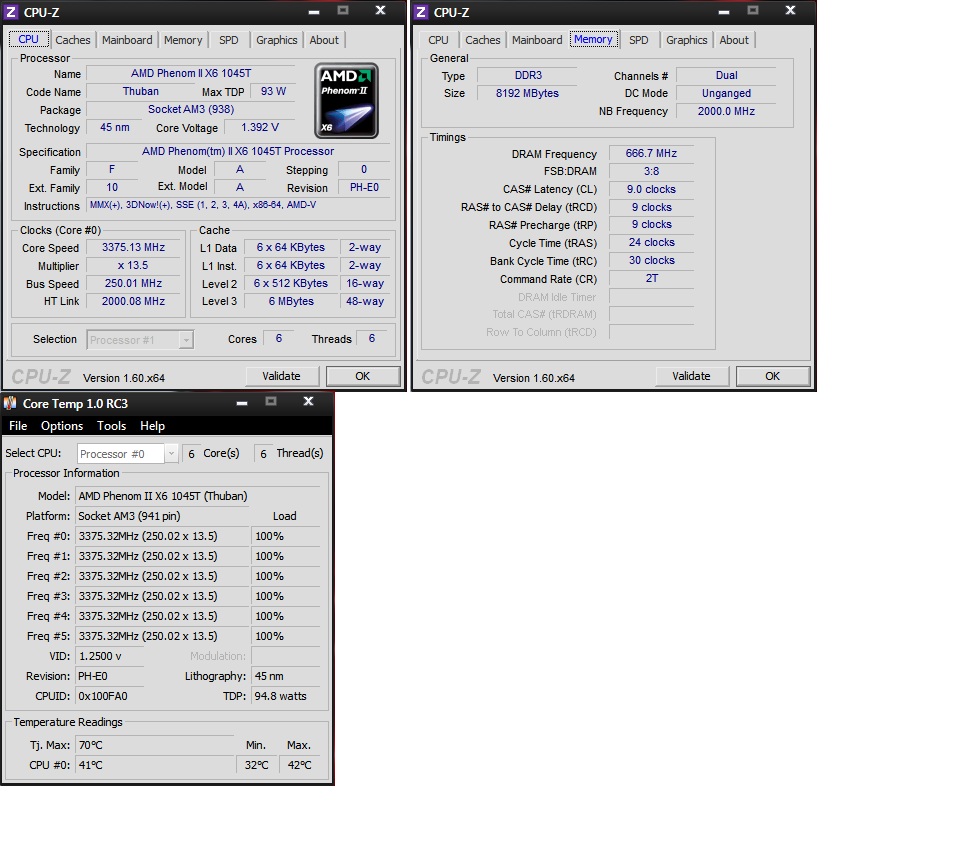
Task: Click the processor Name field AMD Phenom II X6 1045T
Action: 191,73
